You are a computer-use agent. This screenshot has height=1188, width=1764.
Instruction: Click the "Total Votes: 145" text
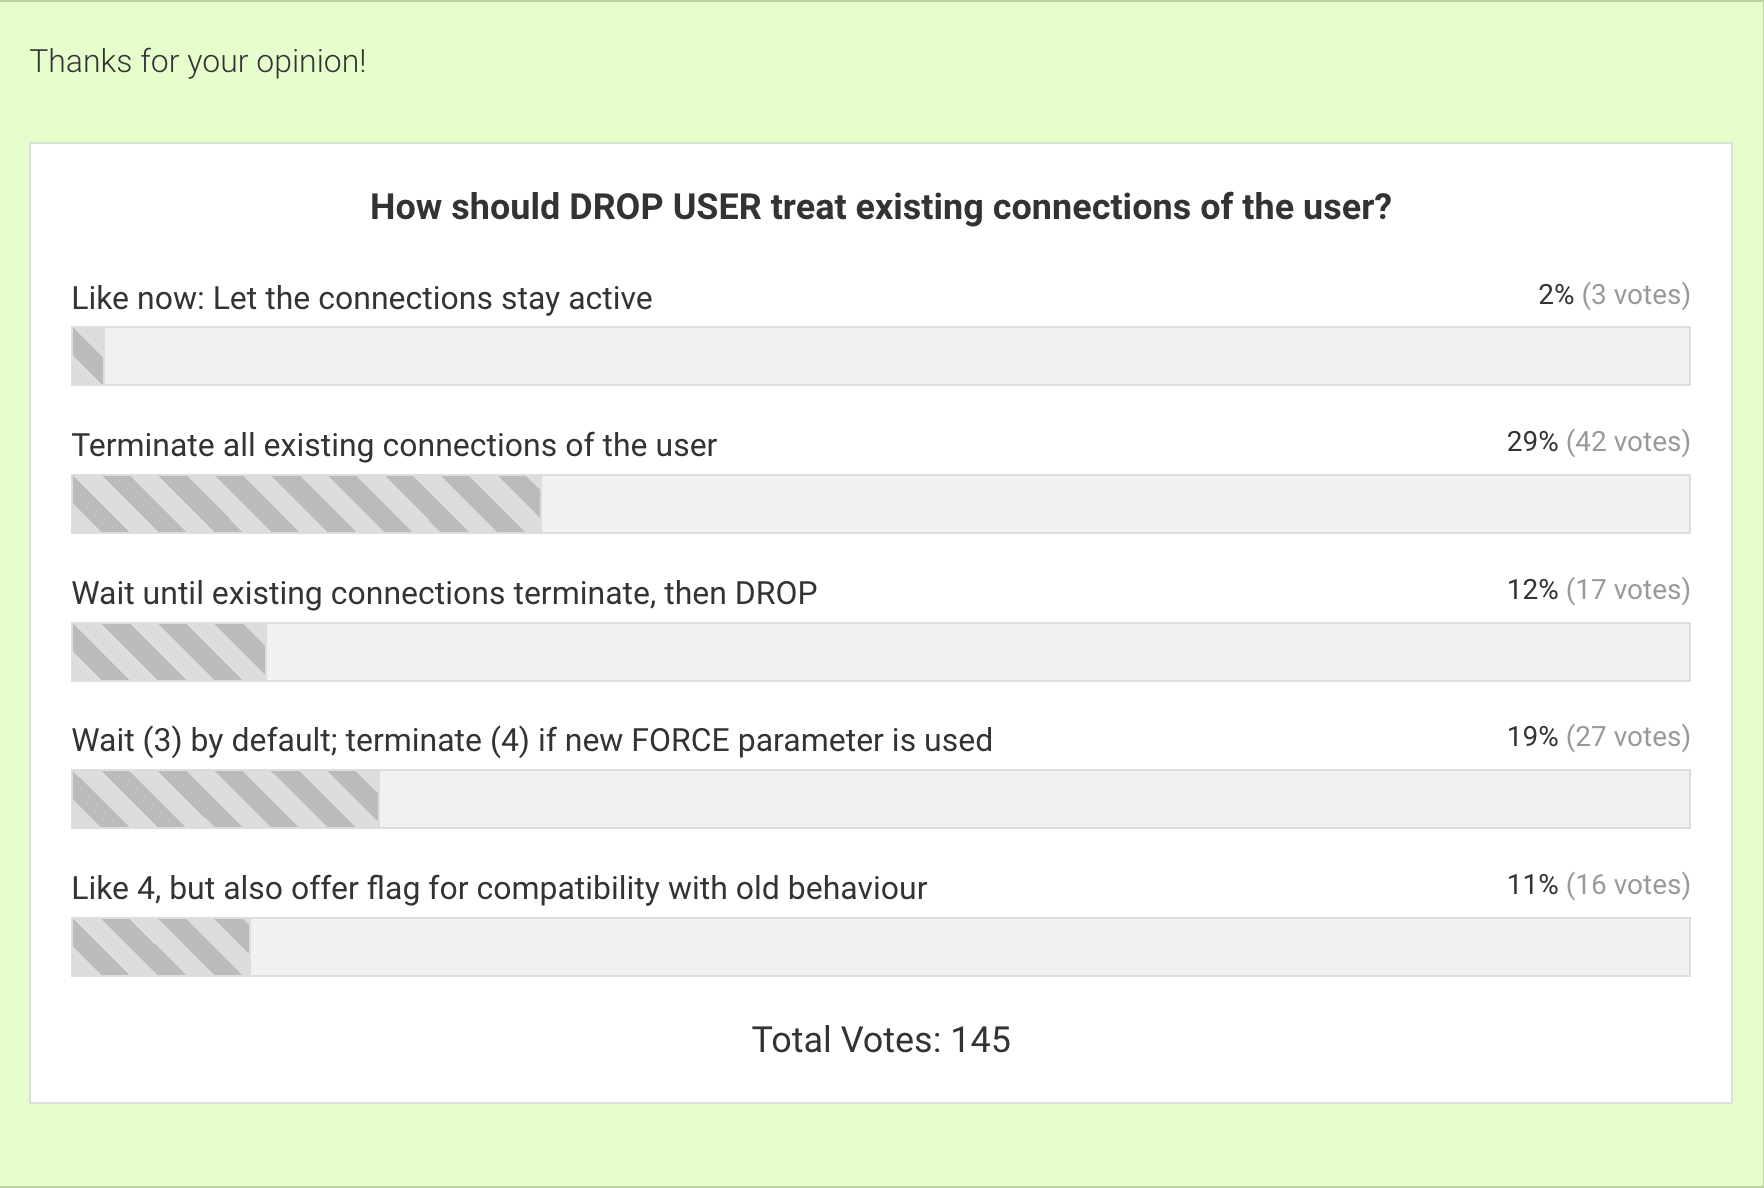pos(881,1040)
